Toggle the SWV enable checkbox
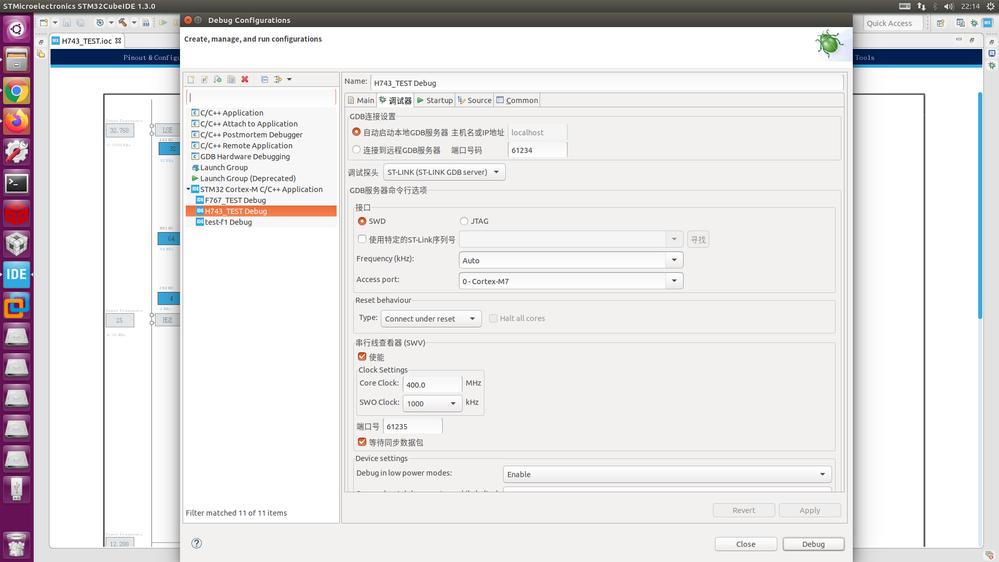The height and width of the screenshot is (562, 999). tap(362, 357)
